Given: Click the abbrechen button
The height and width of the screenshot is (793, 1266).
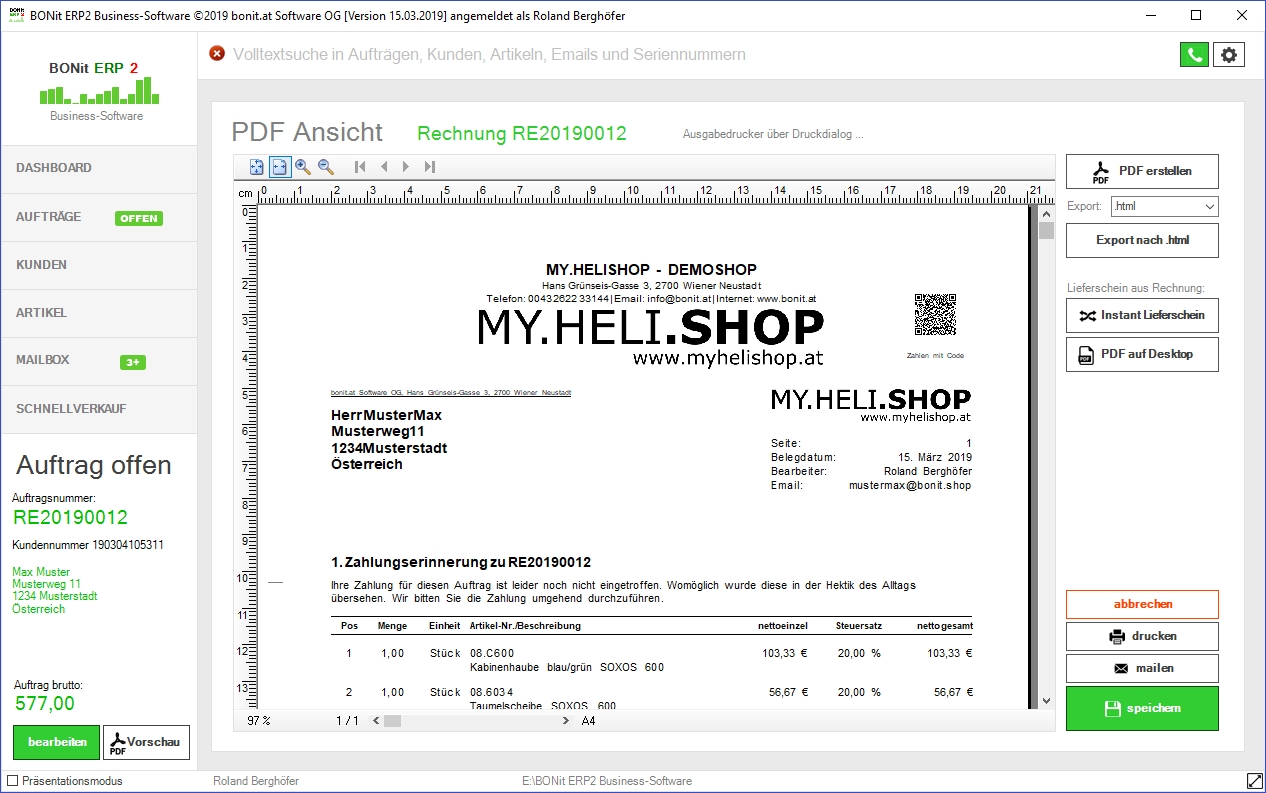Looking at the screenshot, I should [x=1142, y=604].
